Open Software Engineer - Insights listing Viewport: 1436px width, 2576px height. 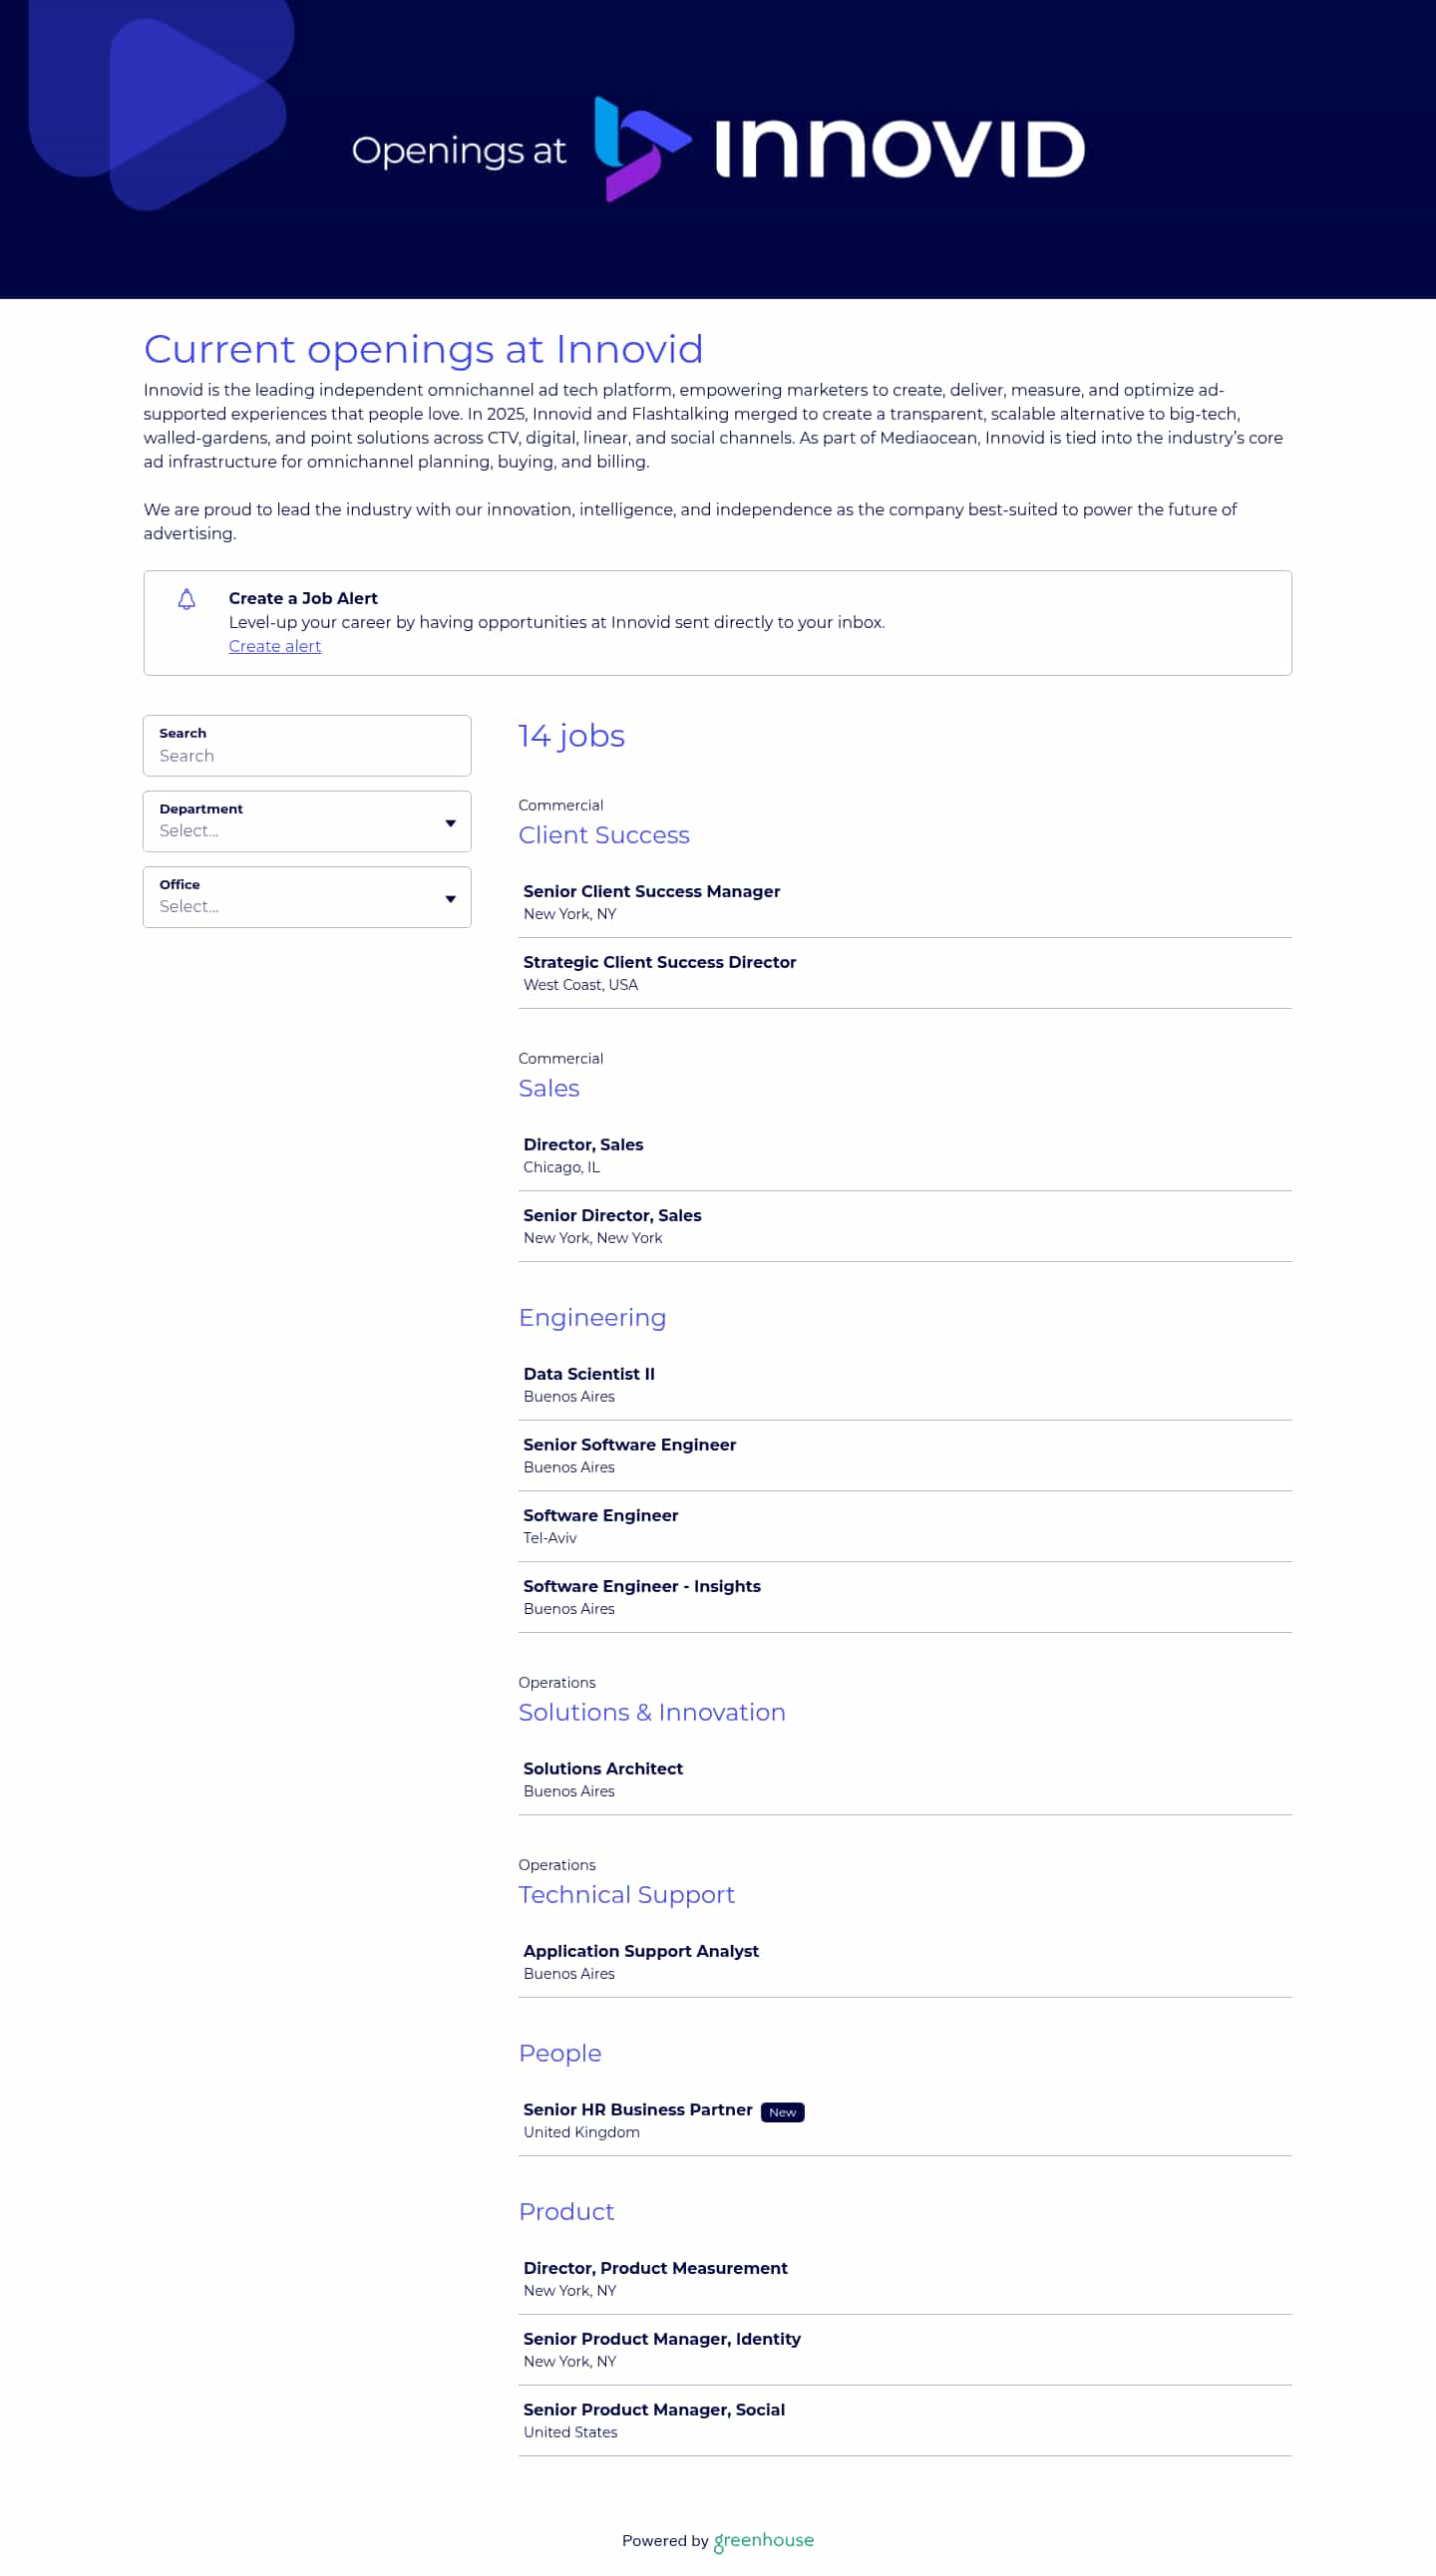pos(905,1597)
